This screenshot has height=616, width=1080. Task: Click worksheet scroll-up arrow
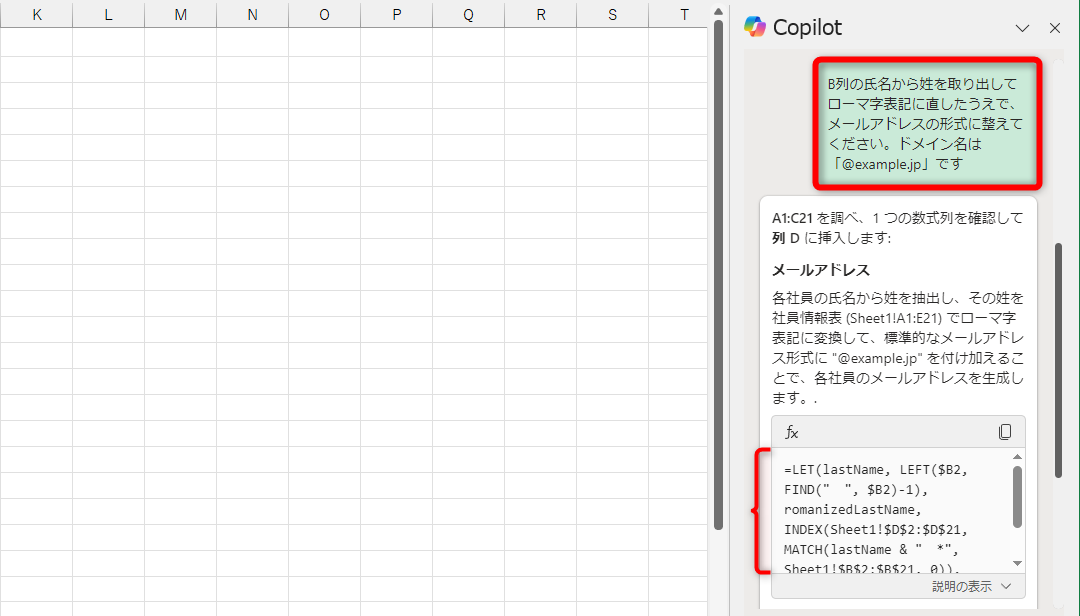pos(718,12)
